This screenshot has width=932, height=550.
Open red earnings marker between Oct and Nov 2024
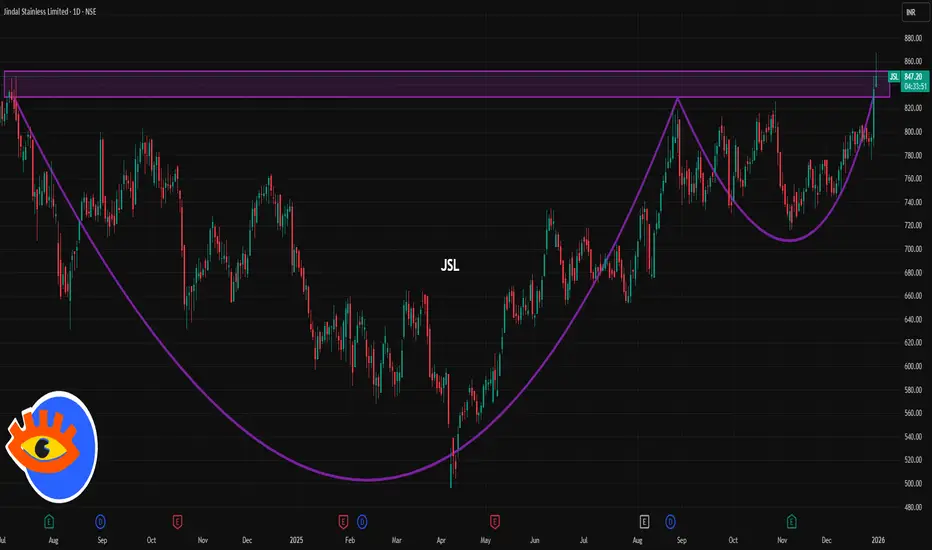pyautogui.click(x=177, y=522)
